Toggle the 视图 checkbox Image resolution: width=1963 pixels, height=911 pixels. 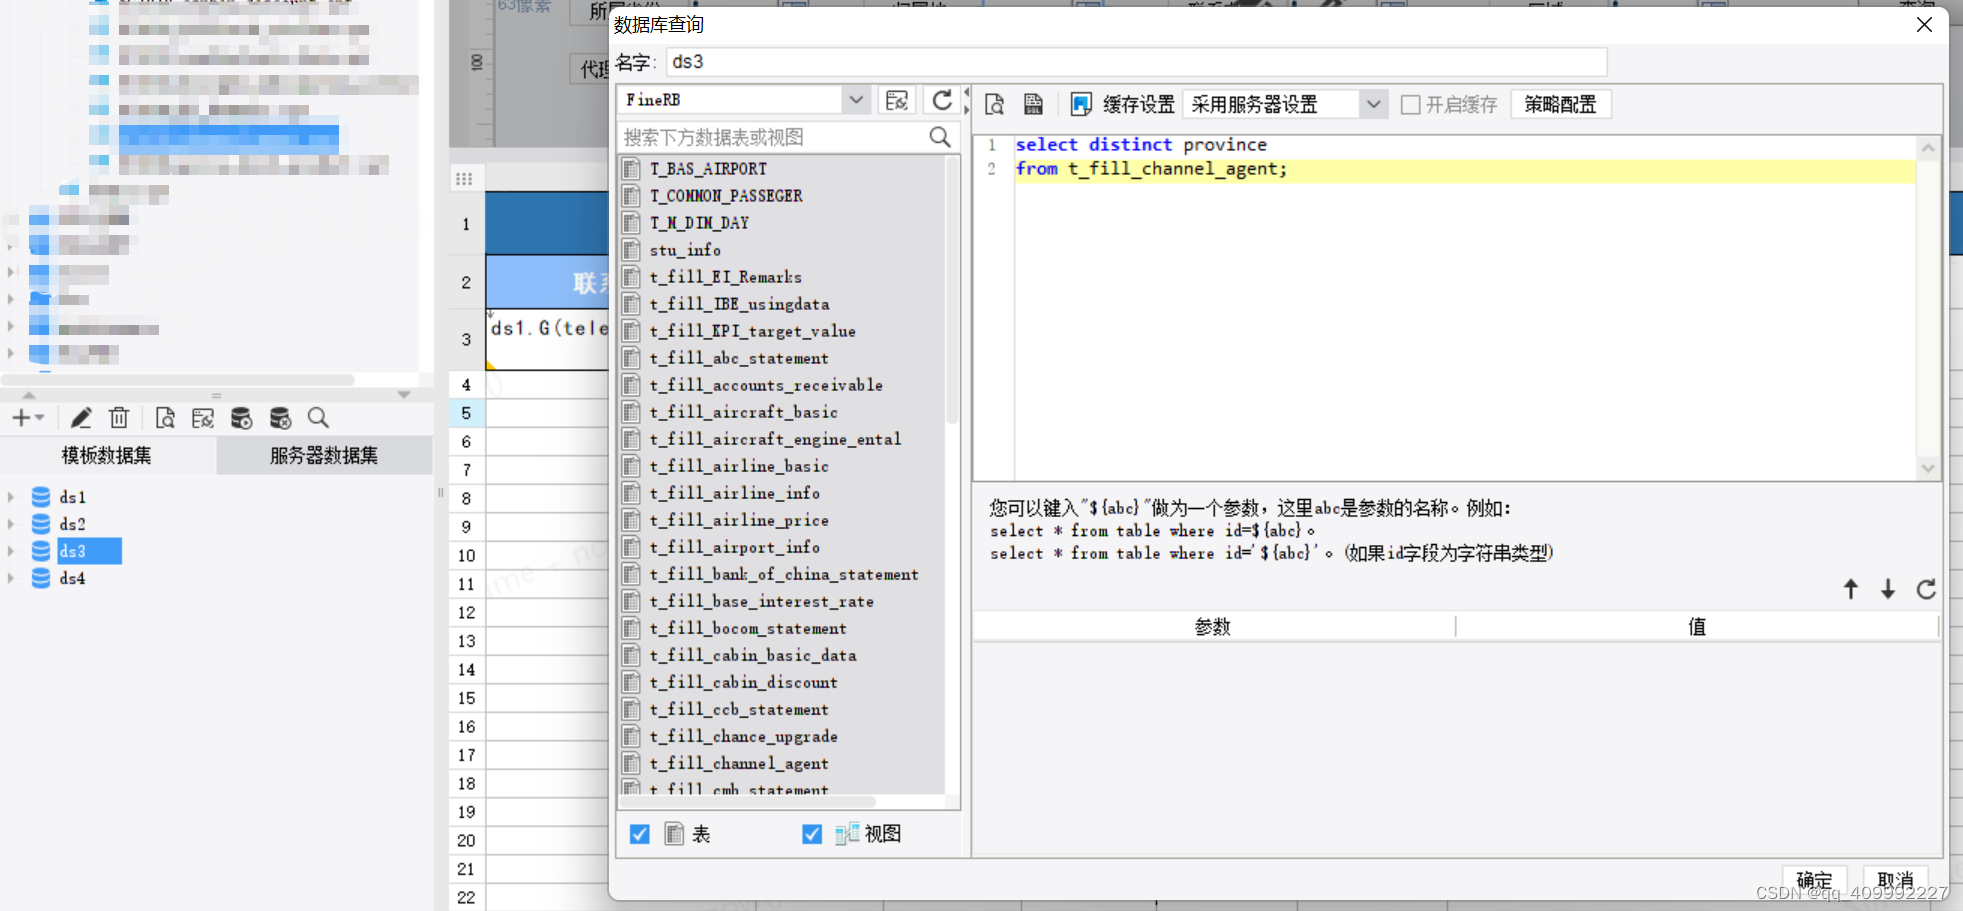(x=812, y=834)
